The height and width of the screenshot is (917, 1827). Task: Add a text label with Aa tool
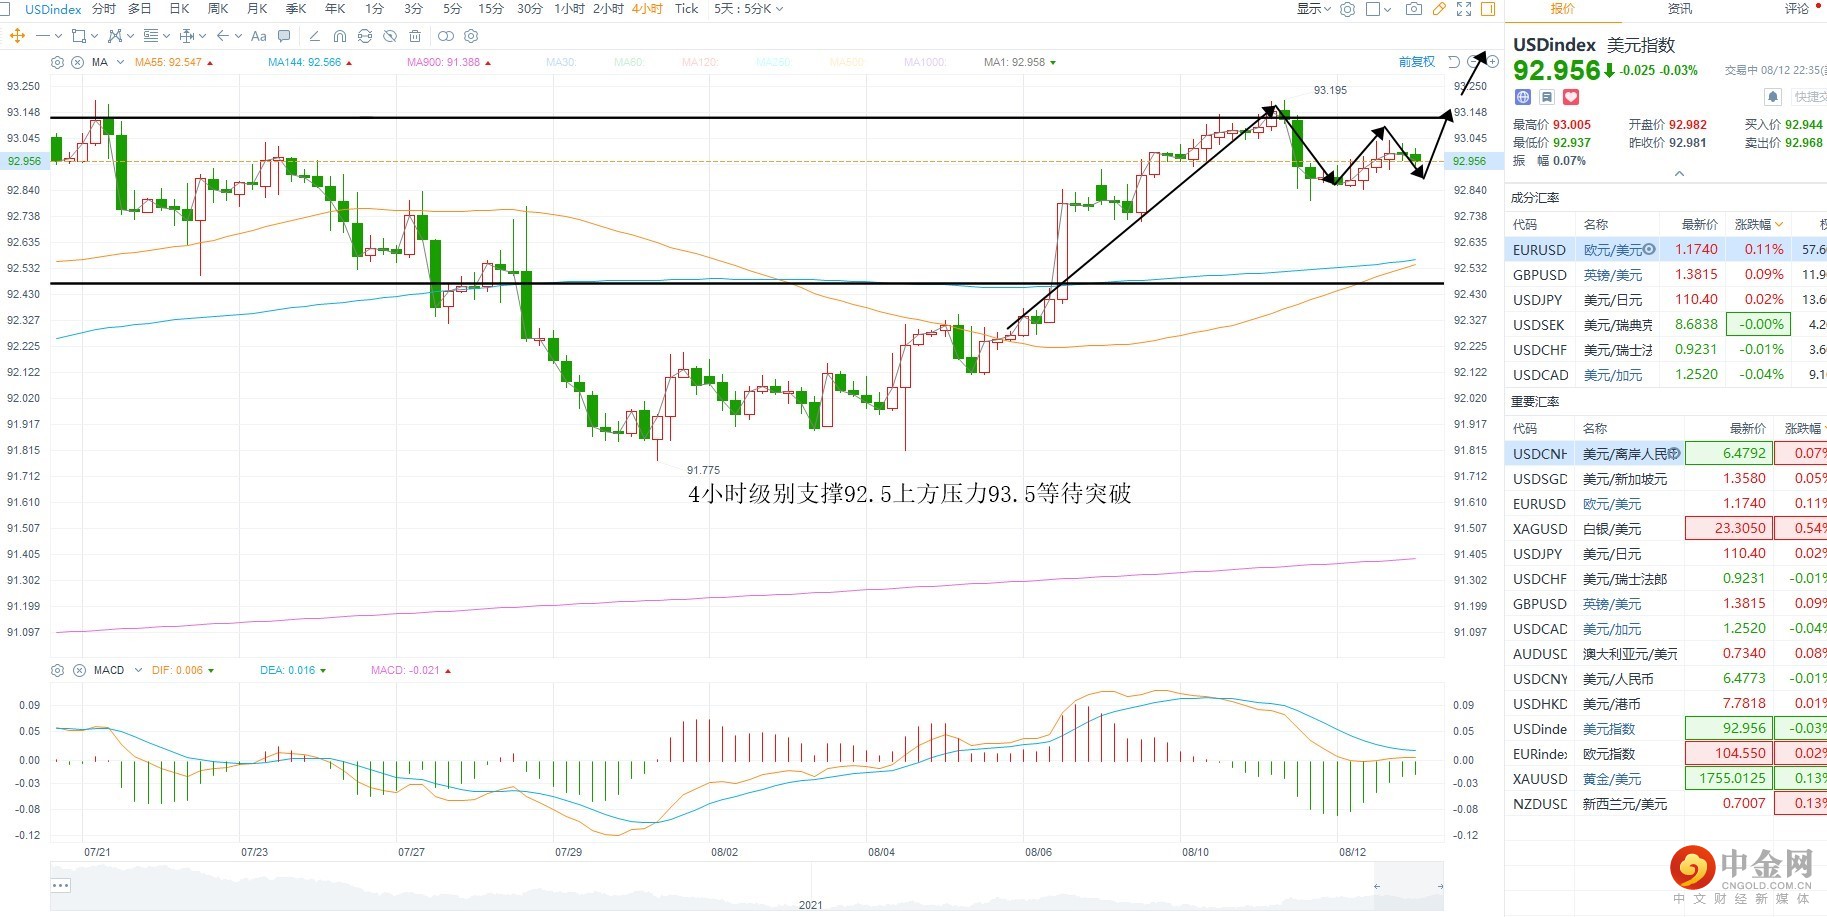point(259,36)
